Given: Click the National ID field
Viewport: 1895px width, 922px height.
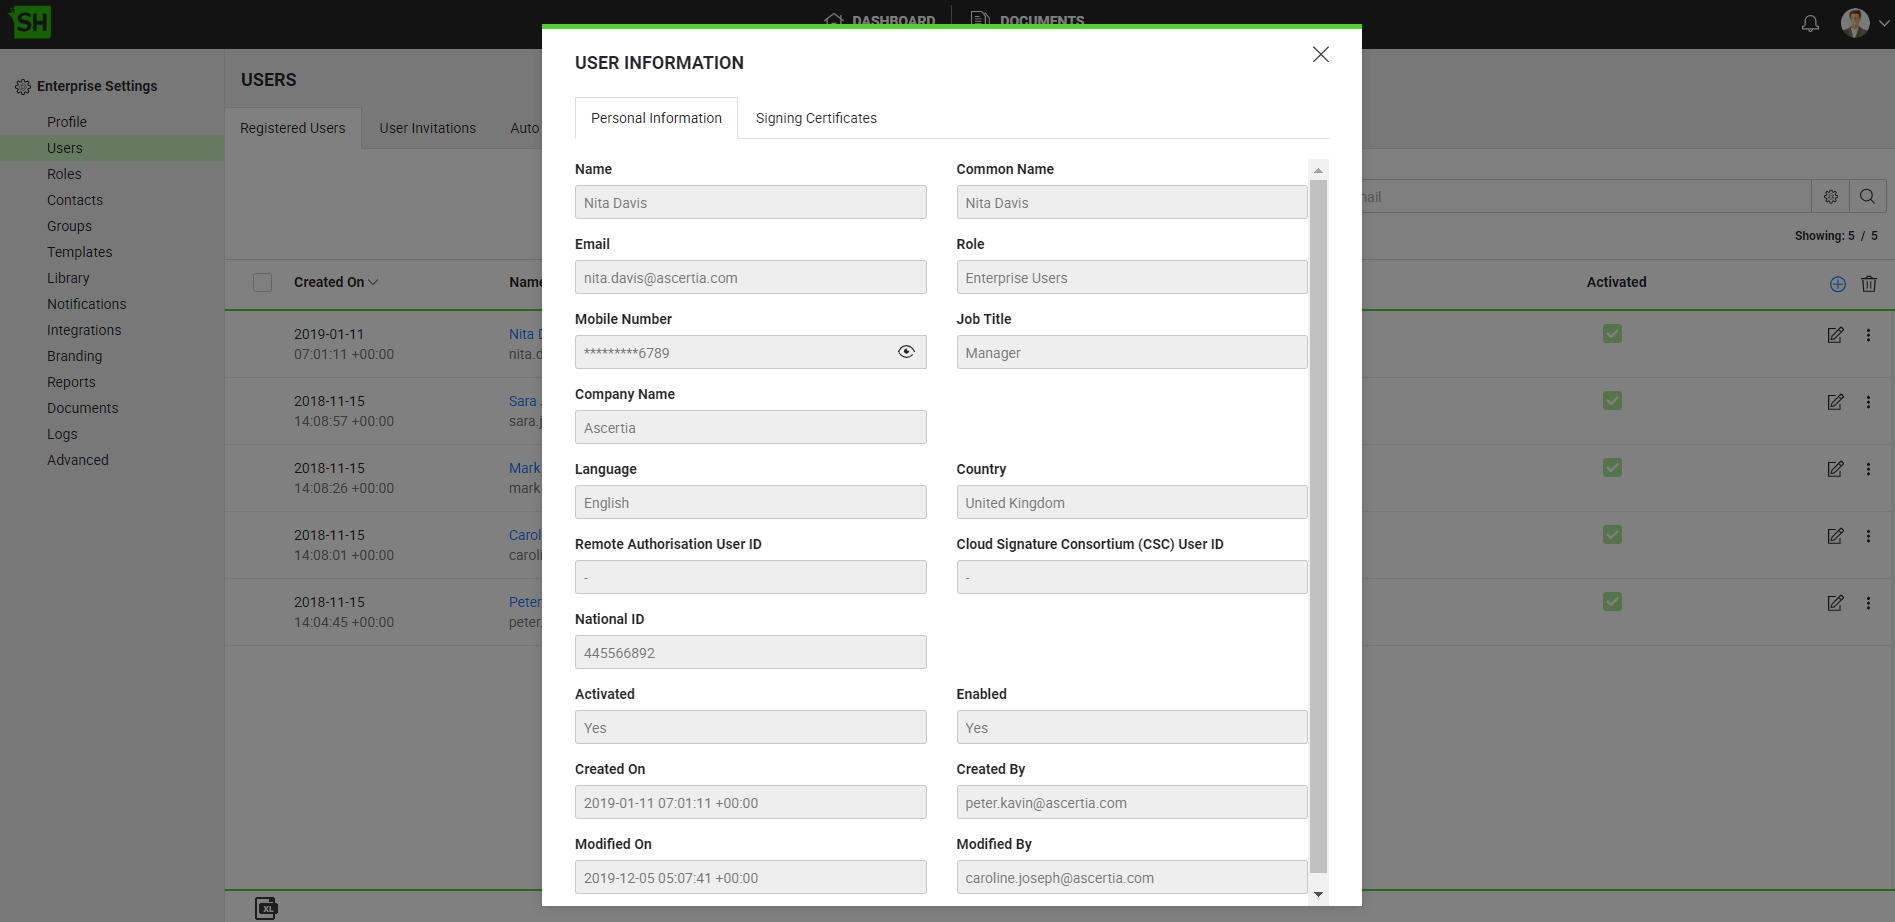Looking at the screenshot, I should (x=750, y=652).
